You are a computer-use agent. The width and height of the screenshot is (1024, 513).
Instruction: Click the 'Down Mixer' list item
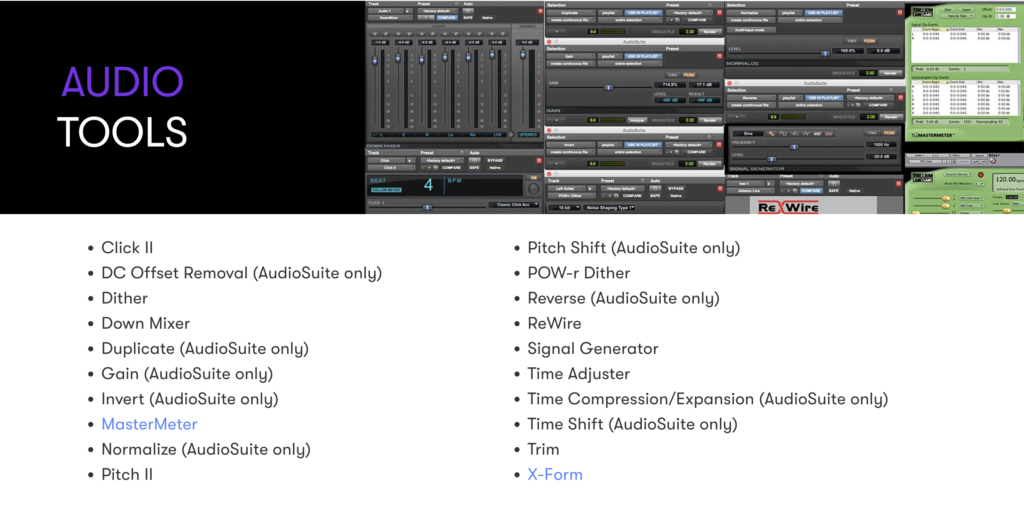pos(146,323)
